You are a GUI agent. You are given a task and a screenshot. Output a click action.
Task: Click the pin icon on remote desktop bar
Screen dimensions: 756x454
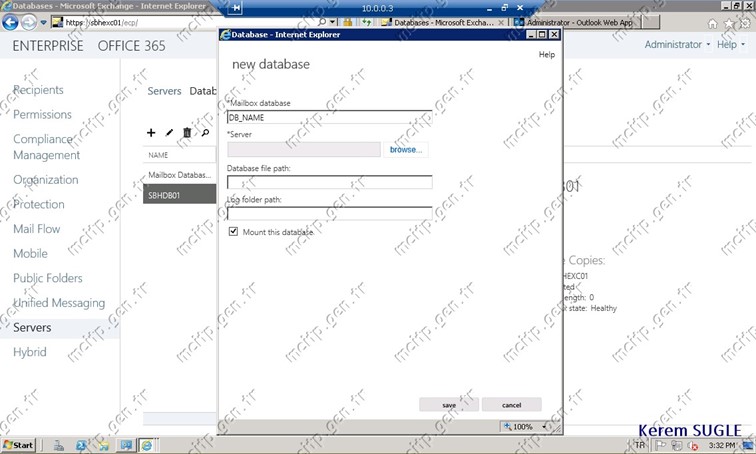[236, 8]
